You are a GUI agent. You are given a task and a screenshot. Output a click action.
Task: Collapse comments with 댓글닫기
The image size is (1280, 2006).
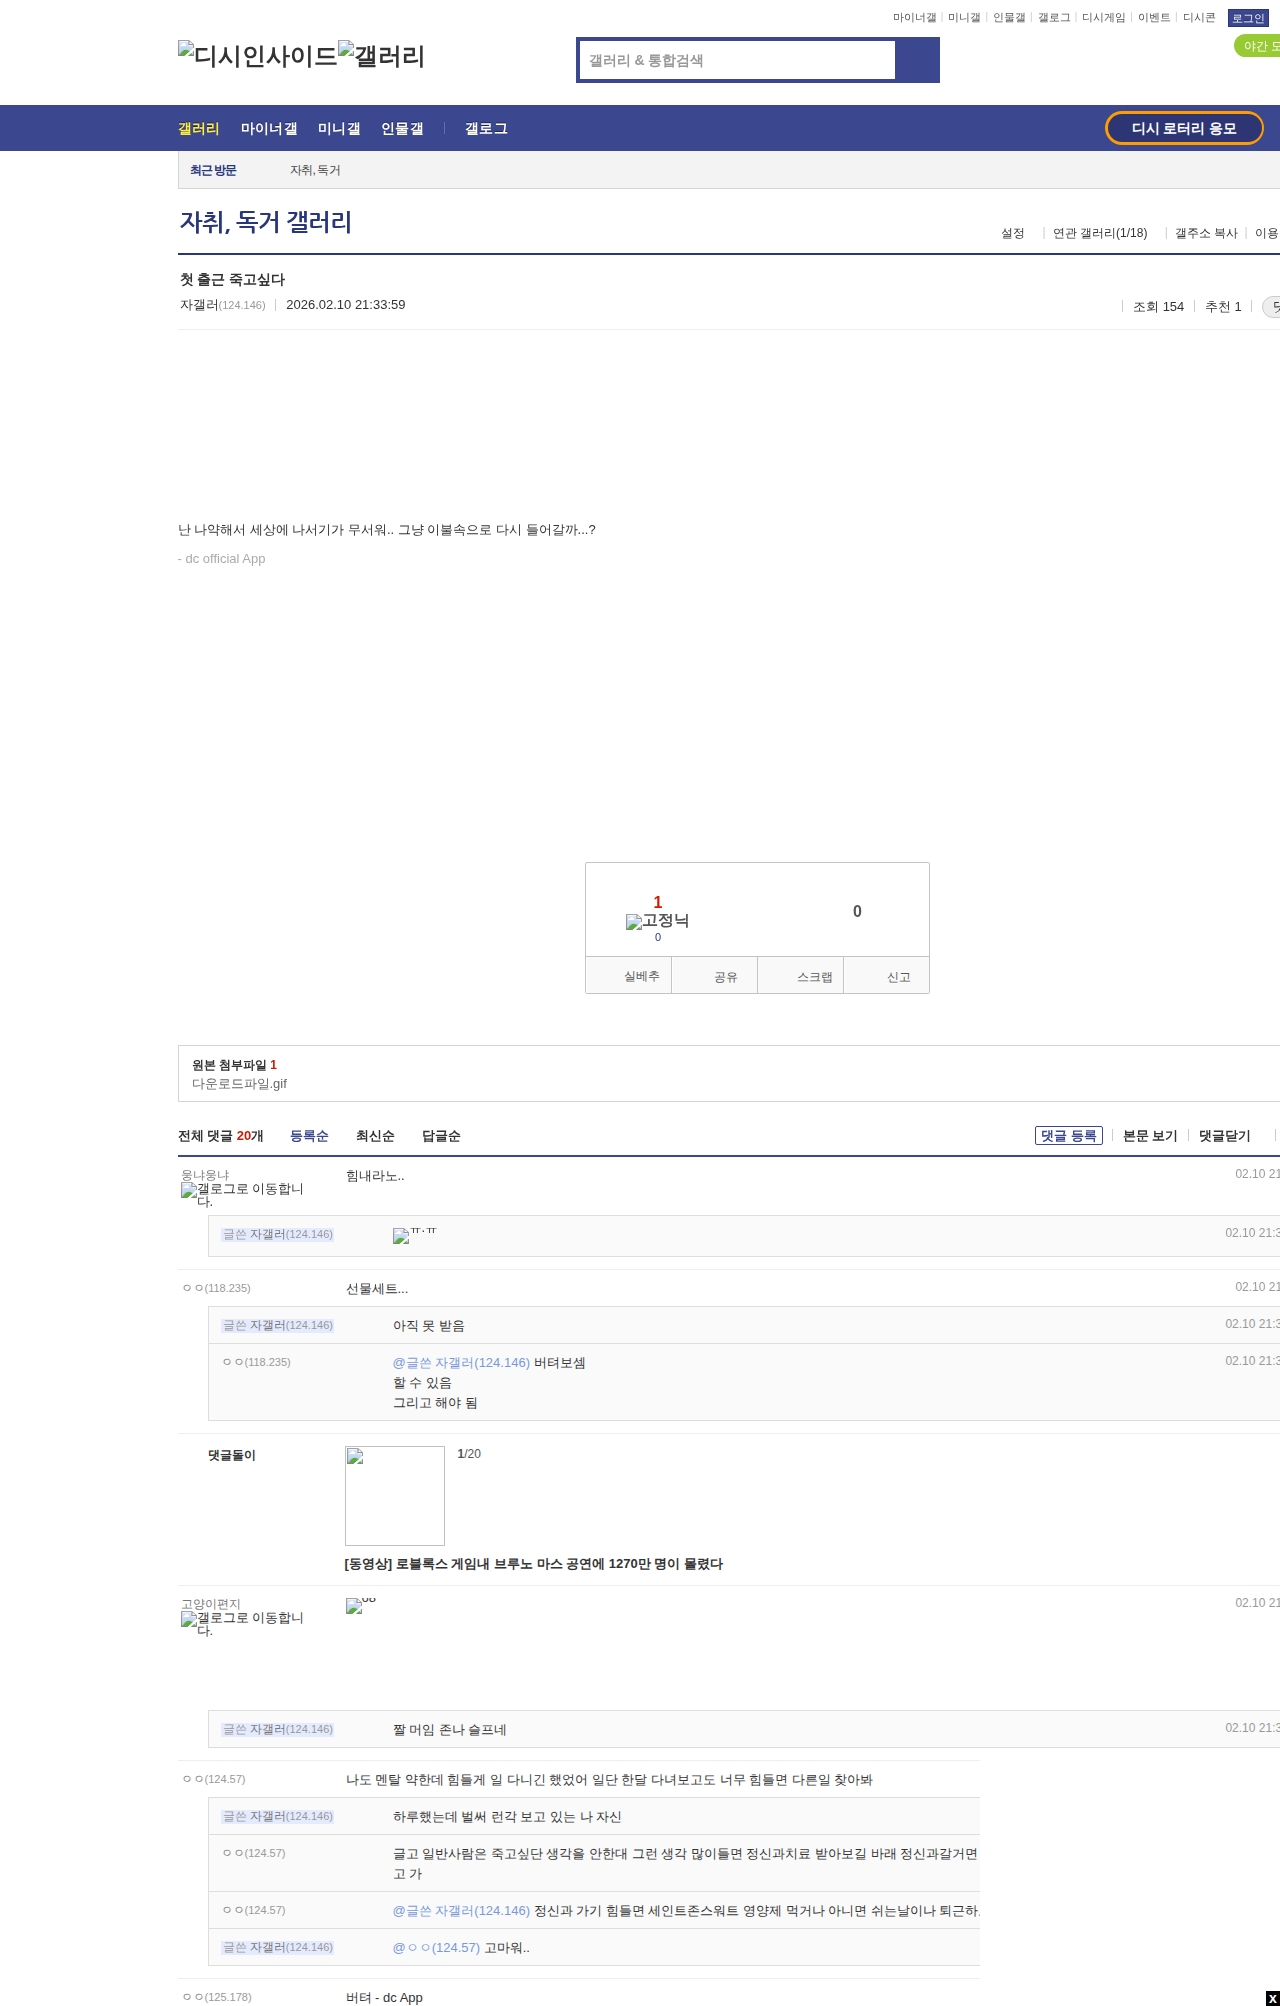(1224, 1136)
